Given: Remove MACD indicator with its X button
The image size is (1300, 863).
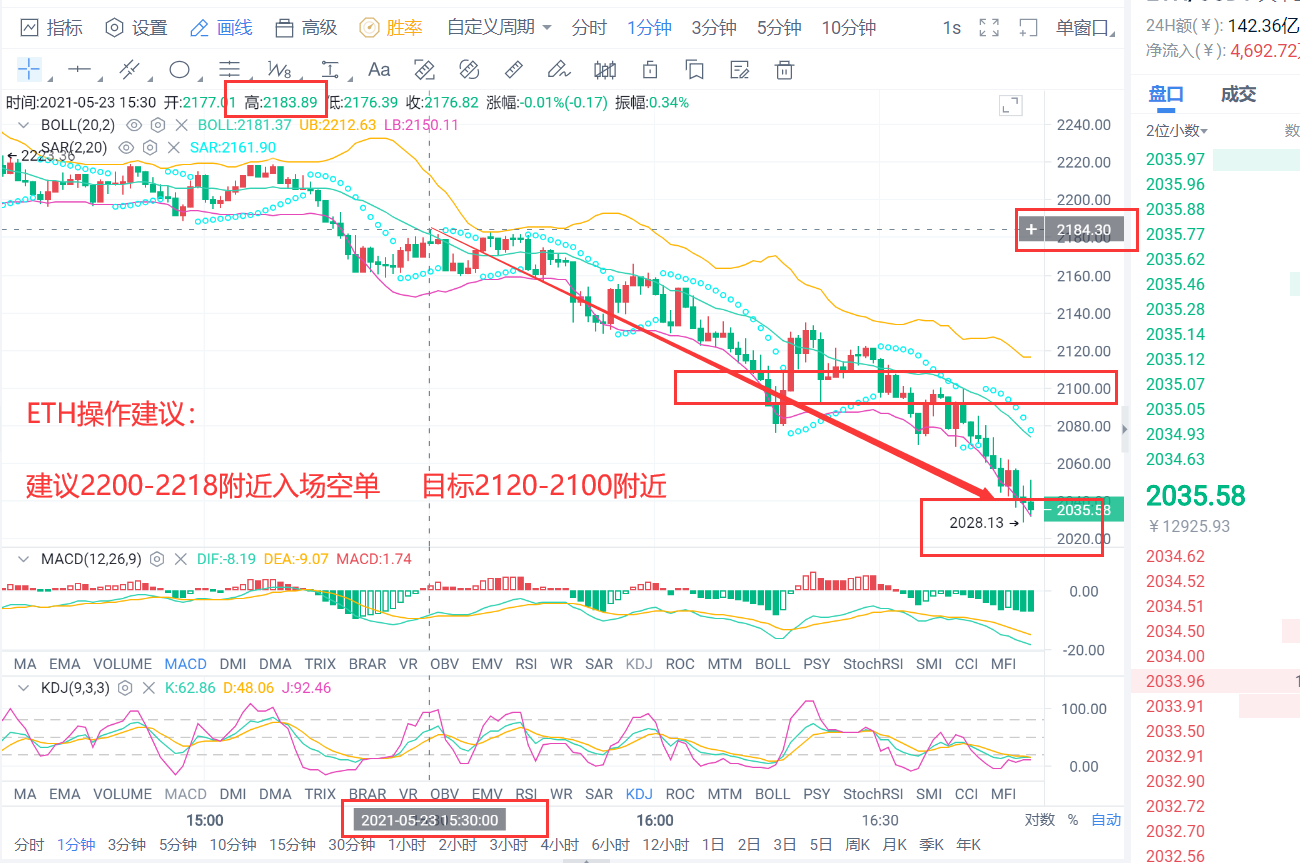Looking at the screenshot, I should tap(181, 559).
